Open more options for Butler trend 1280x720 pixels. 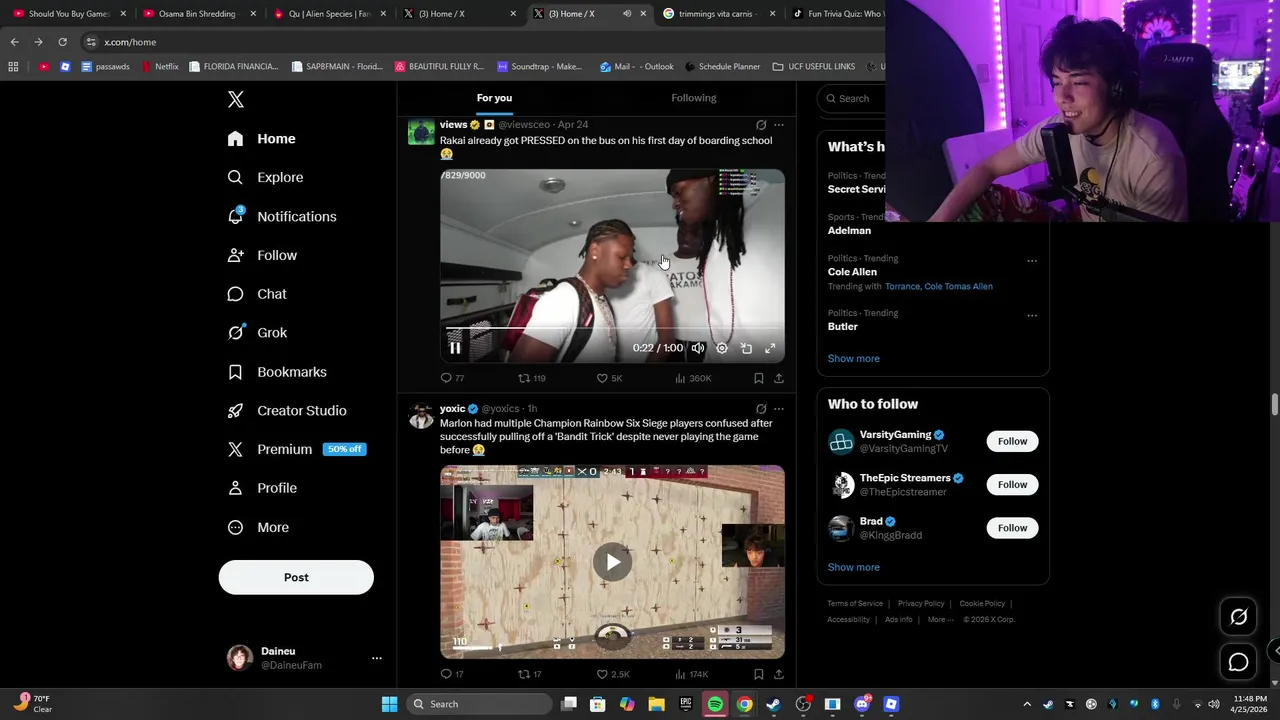click(1032, 316)
